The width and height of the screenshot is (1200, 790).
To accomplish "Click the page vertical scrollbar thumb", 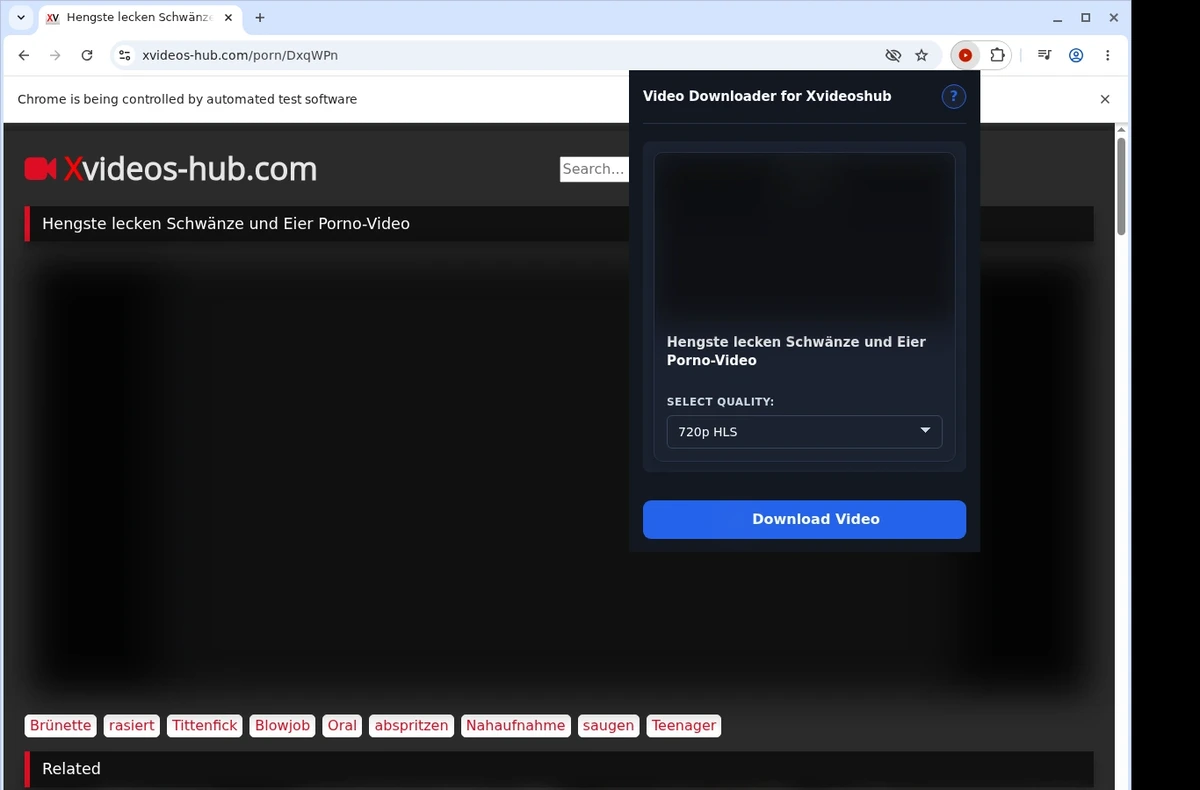I will pyautogui.click(x=1121, y=186).
